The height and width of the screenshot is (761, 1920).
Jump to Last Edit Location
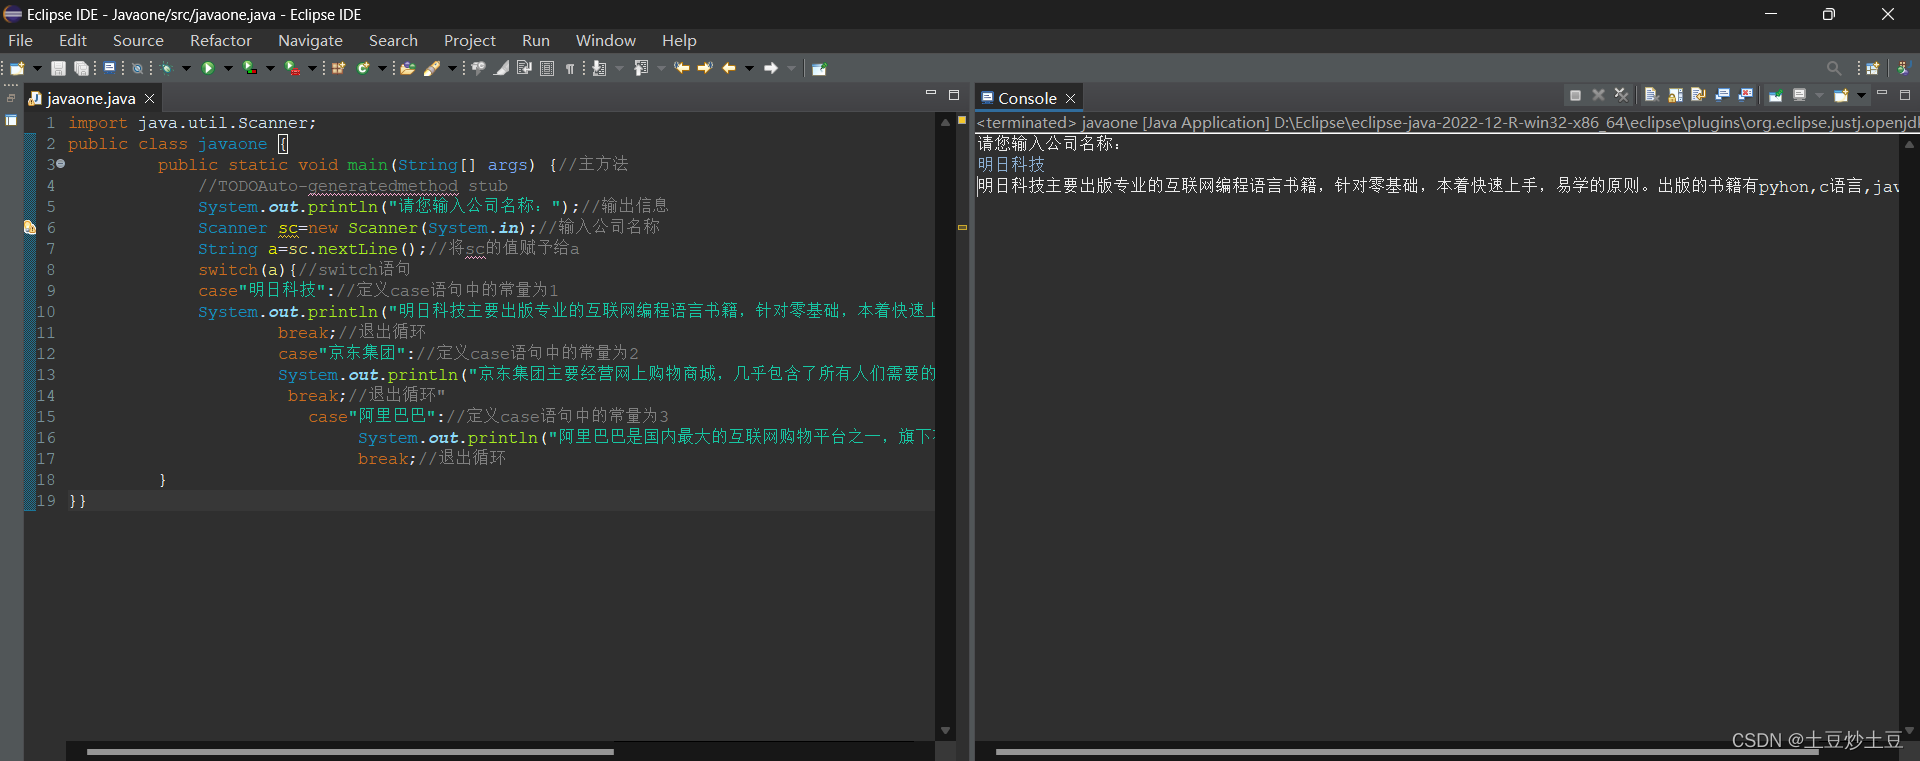tap(682, 68)
